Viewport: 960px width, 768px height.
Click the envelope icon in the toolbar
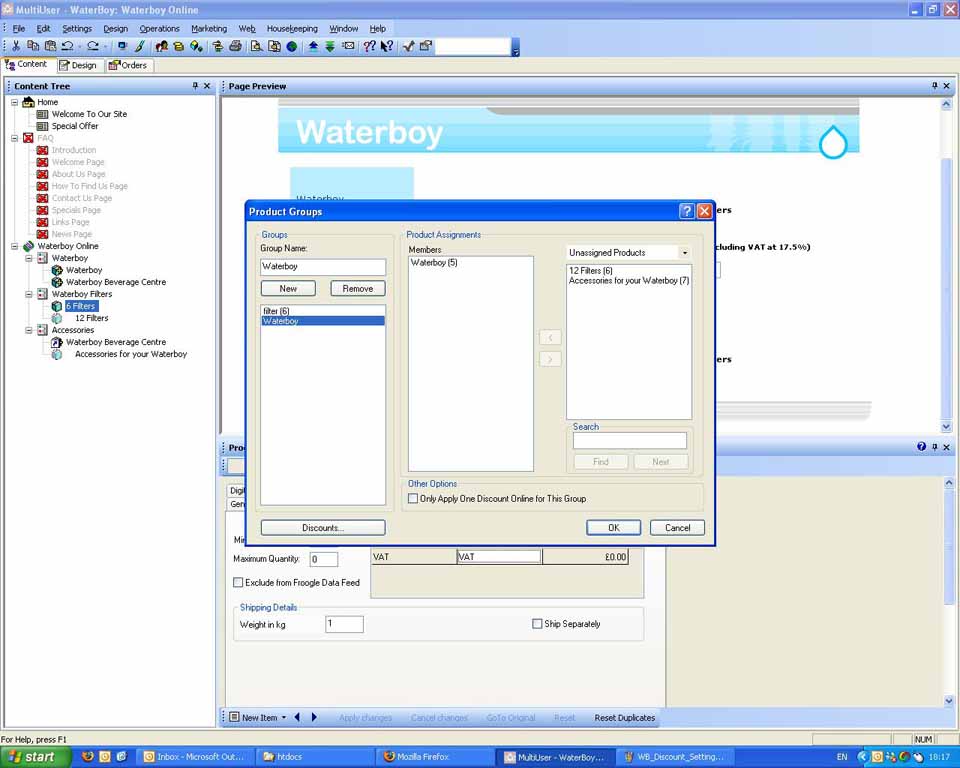click(348, 46)
